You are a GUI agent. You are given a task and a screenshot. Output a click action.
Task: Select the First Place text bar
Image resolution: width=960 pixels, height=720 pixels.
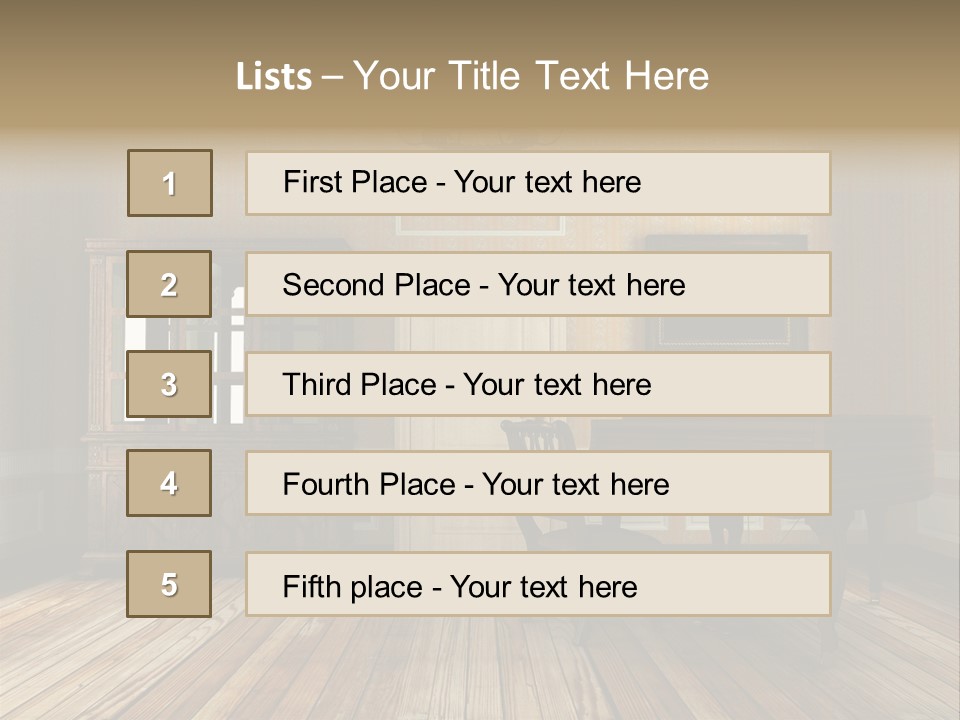click(538, 183)
